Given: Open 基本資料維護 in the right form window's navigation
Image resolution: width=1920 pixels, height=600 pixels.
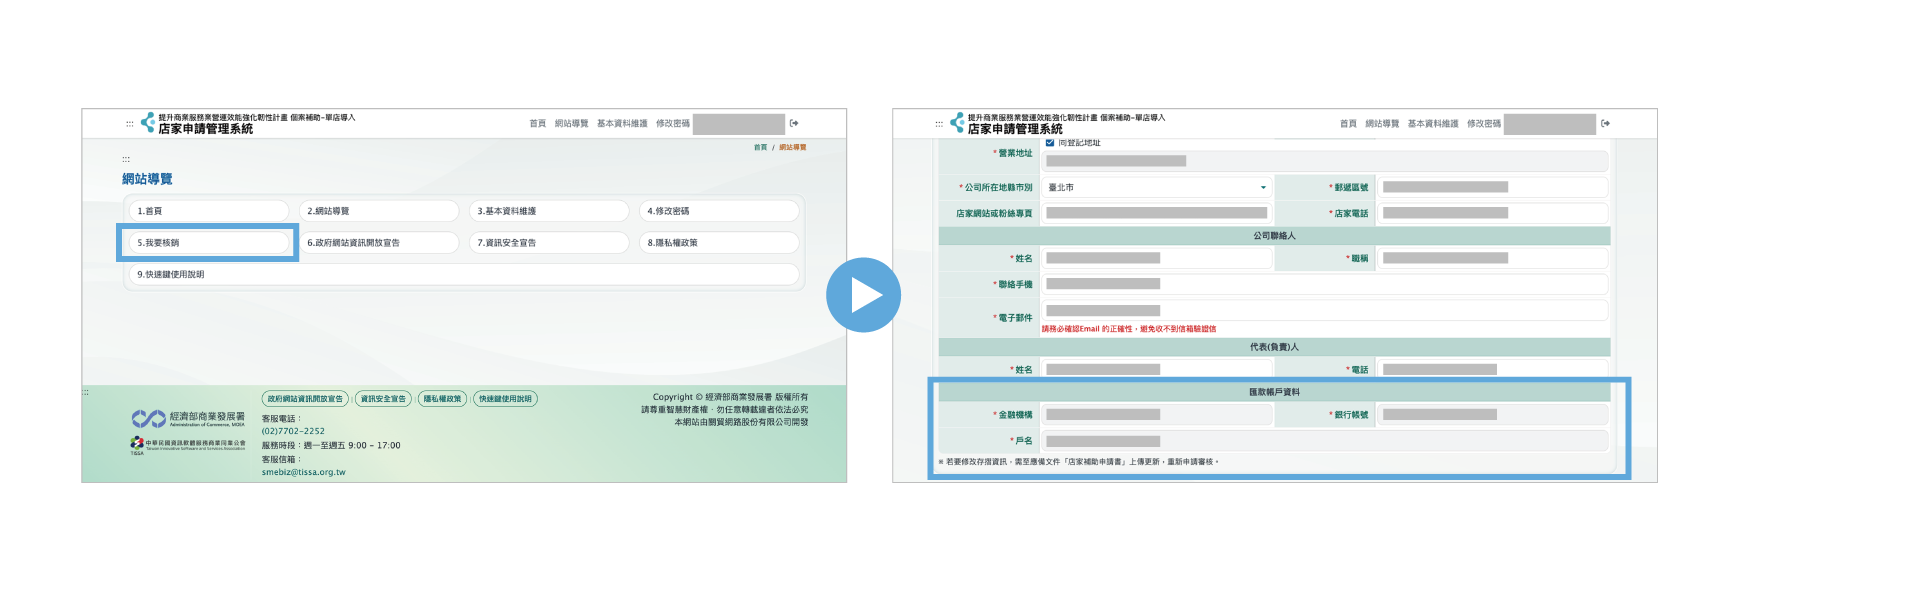Looking at the screenshot, I should coord(1433,124).
